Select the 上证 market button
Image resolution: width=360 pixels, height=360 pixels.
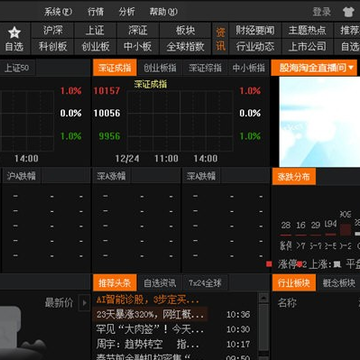[x=95, y=31]
